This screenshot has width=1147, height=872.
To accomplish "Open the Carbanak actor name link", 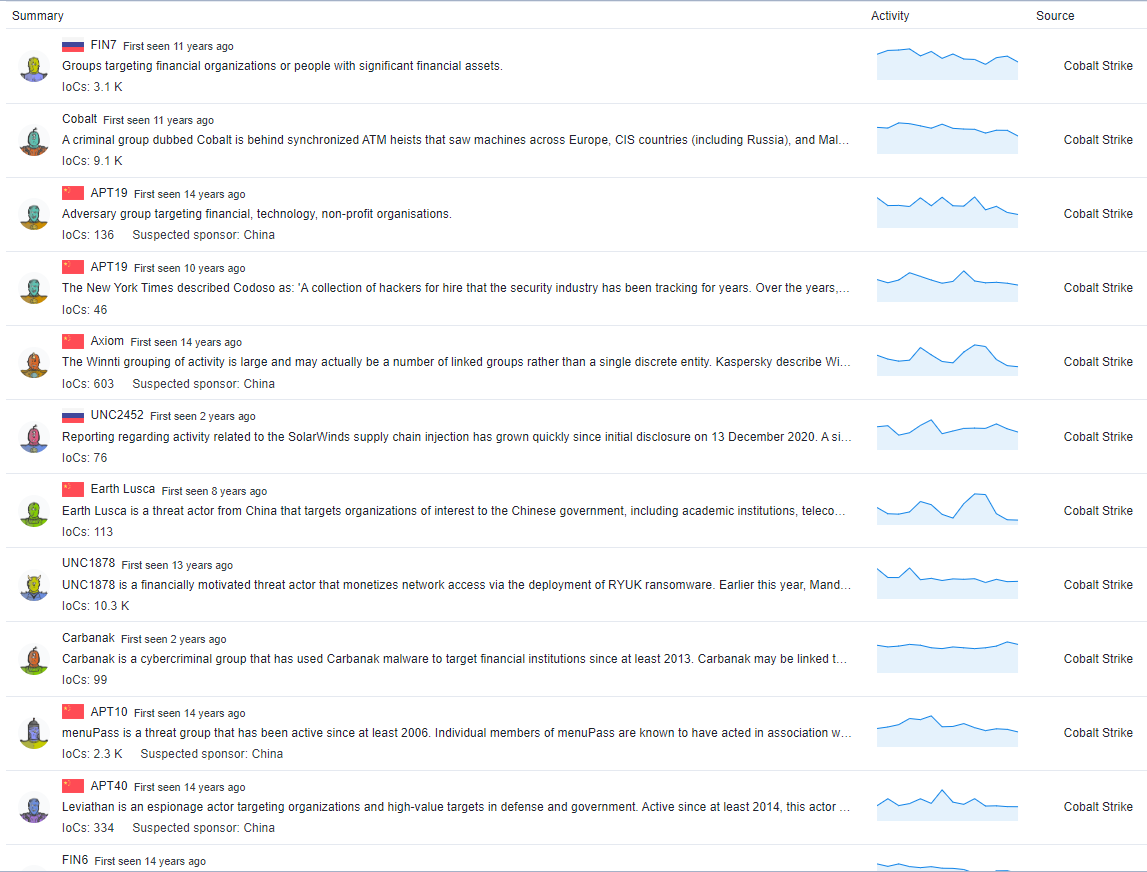I will [88, 638].
